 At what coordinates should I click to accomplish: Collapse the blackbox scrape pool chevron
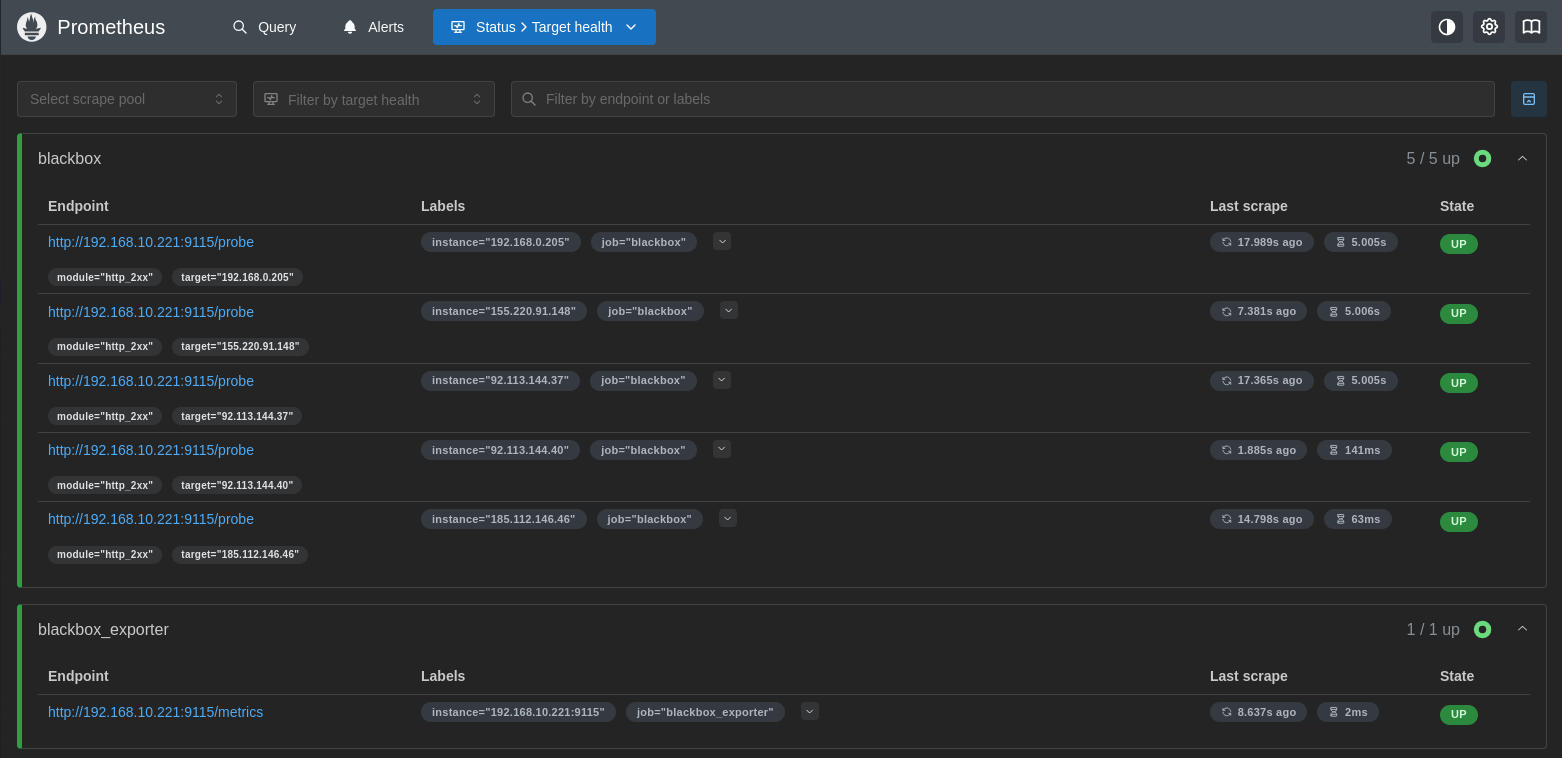click(1522, 159)
